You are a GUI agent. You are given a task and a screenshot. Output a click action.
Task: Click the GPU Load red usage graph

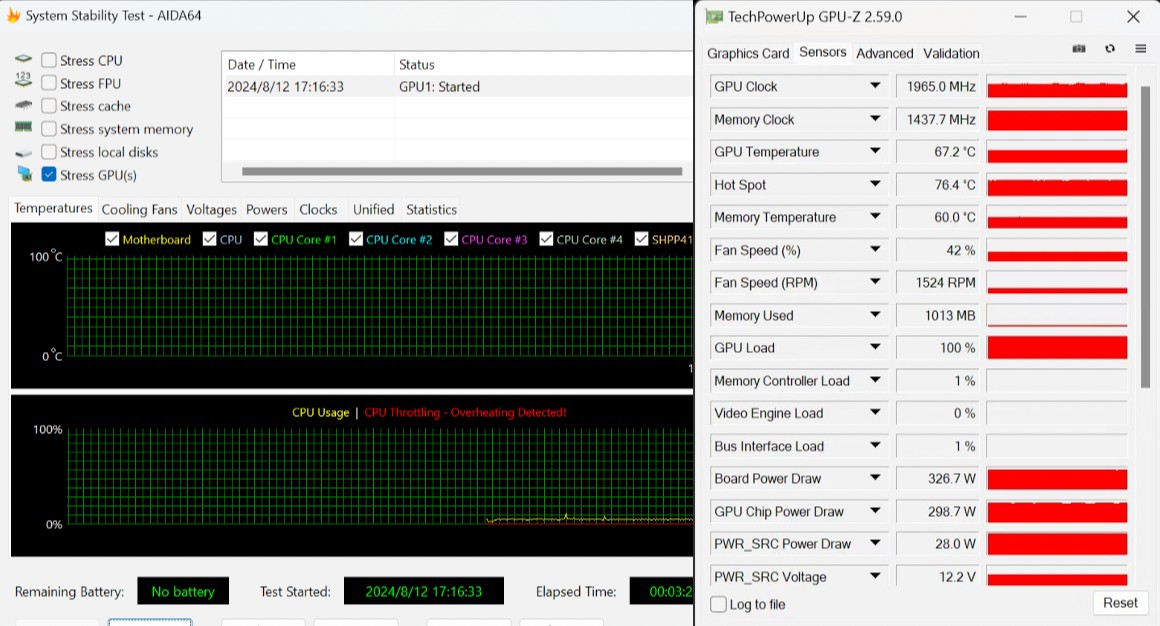coord(1057,347)
